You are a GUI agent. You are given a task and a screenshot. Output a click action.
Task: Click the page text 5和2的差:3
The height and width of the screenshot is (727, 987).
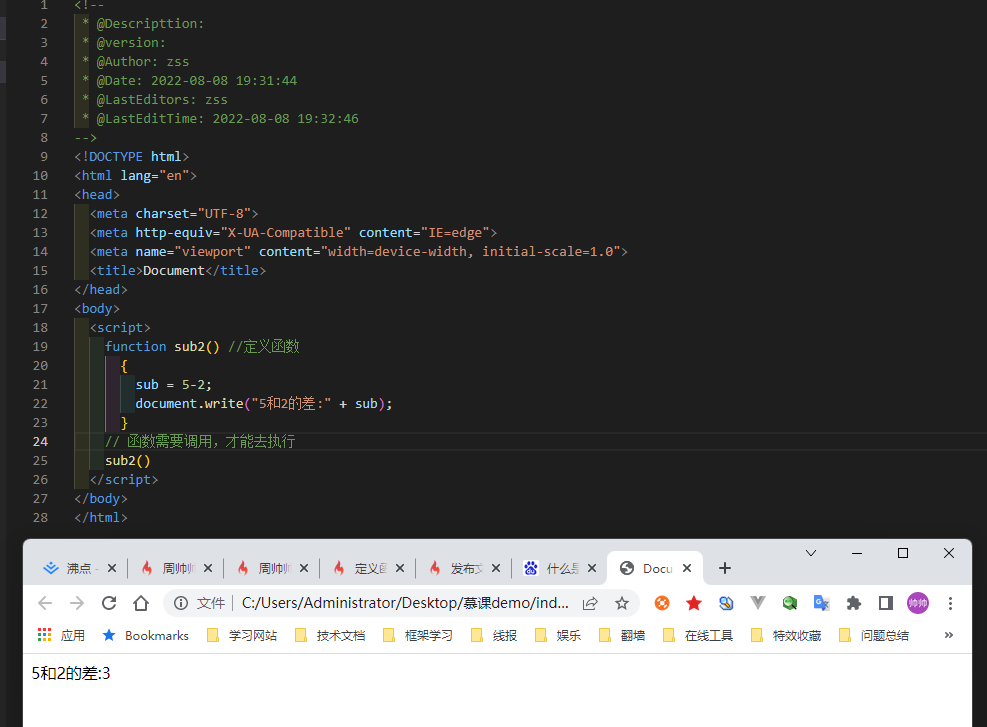click(x=71, y=673)
